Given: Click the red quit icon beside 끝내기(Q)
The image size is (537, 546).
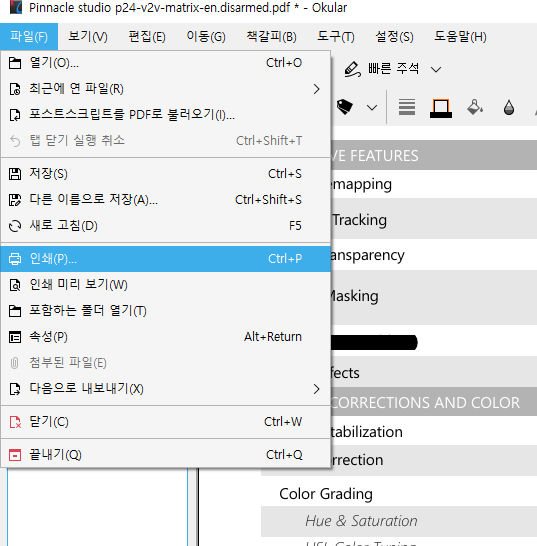Looking at the screenshot, I should point(15,455).
